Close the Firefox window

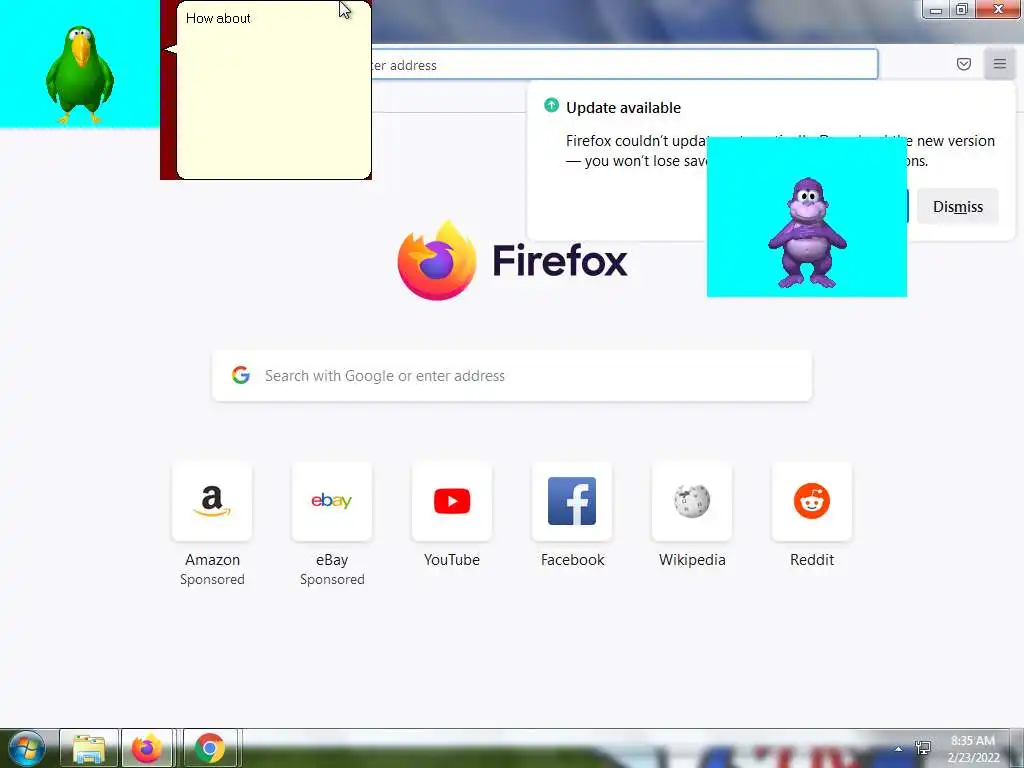pyautogui.click(x=998, y=9)
